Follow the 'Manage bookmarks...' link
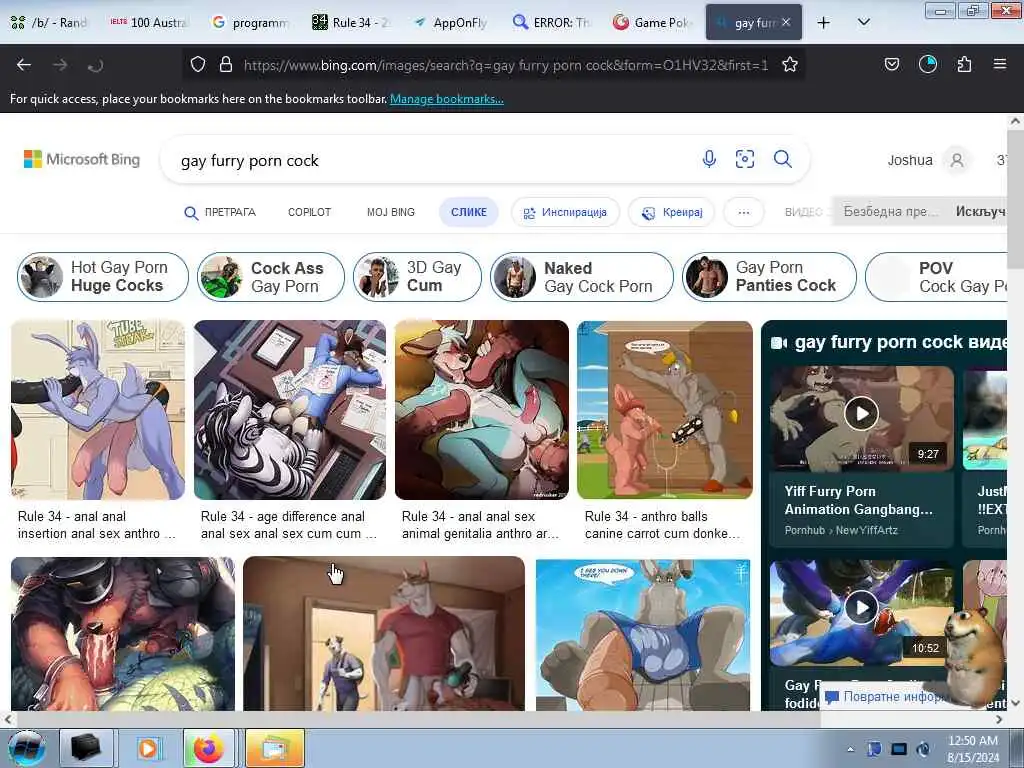 (447, 99)
